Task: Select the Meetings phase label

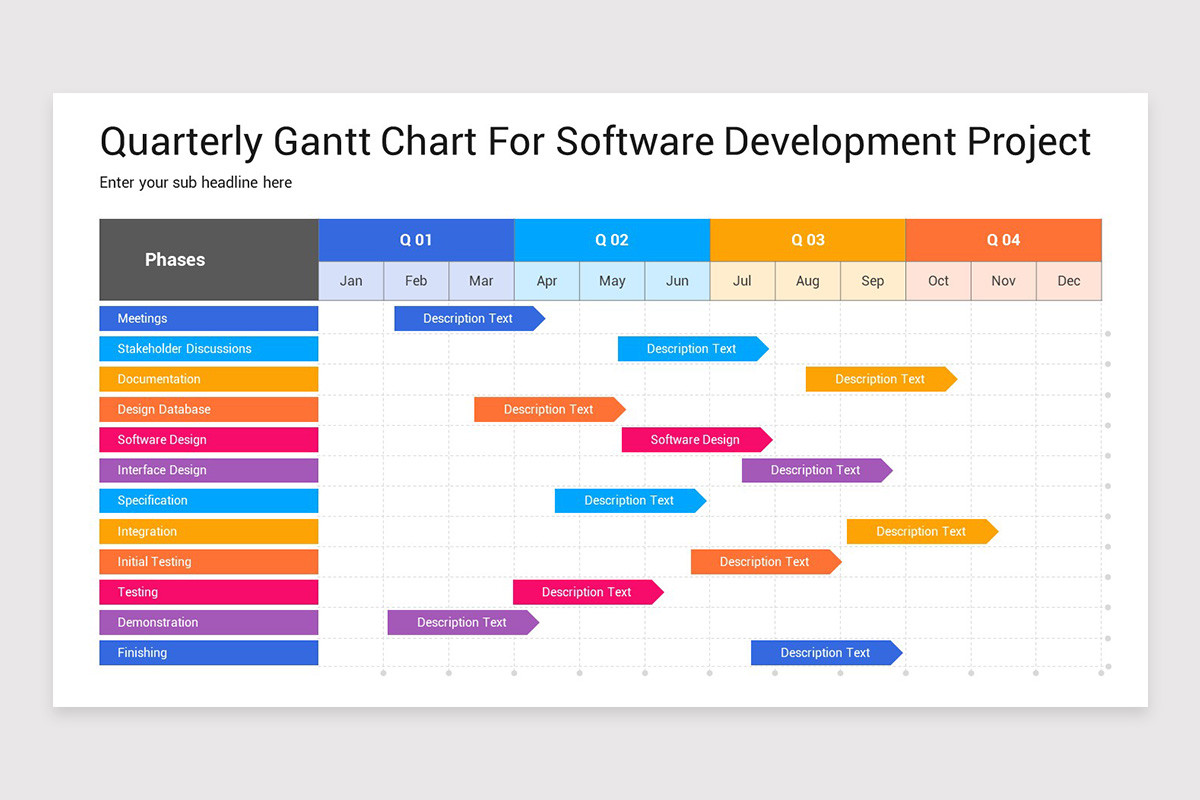Action: pyautogui.click(x=208, y=318)
